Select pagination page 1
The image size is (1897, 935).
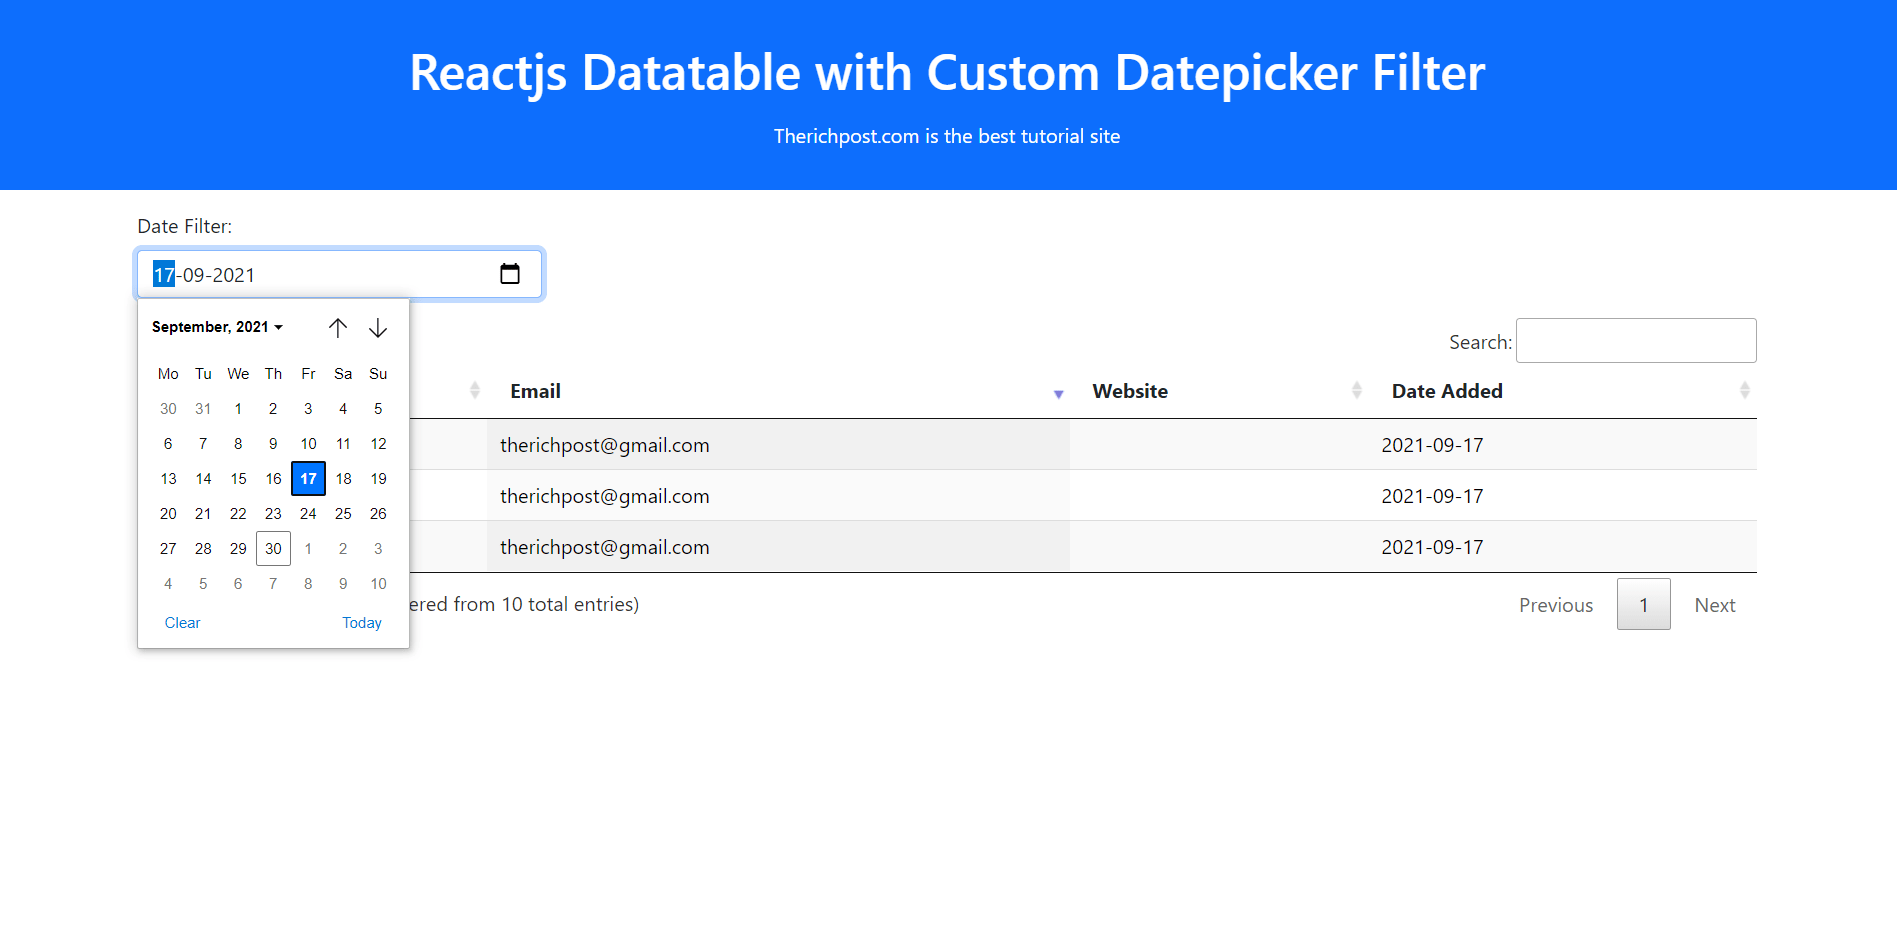(x=1643, y=605)
